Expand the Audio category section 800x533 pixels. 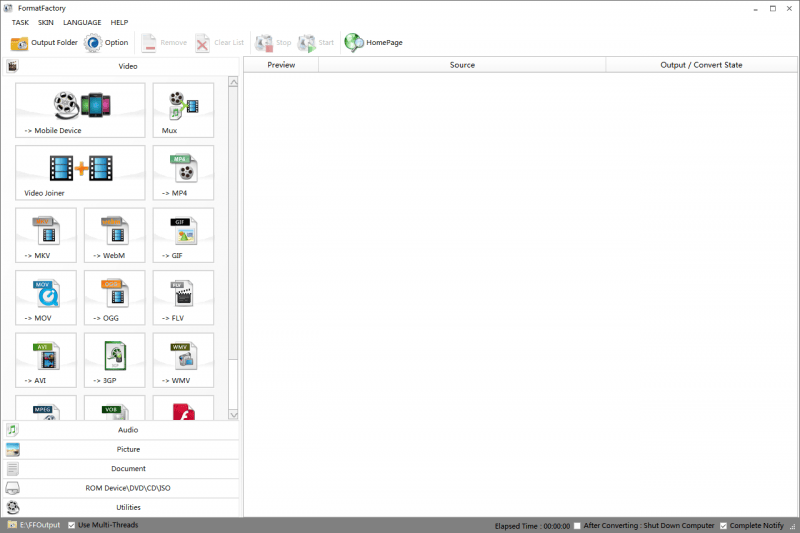coord(128,430)
